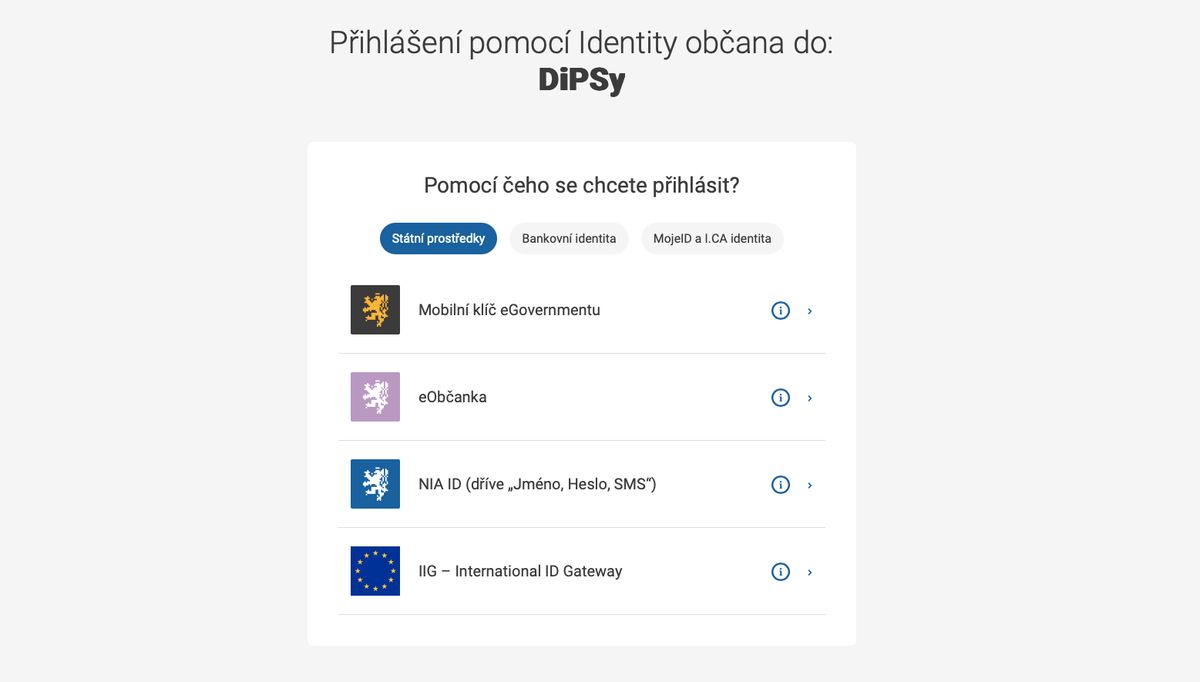Click the blue NIA ID lion icon
This screenshot has width=1200, height=682.
pos(375,484)
